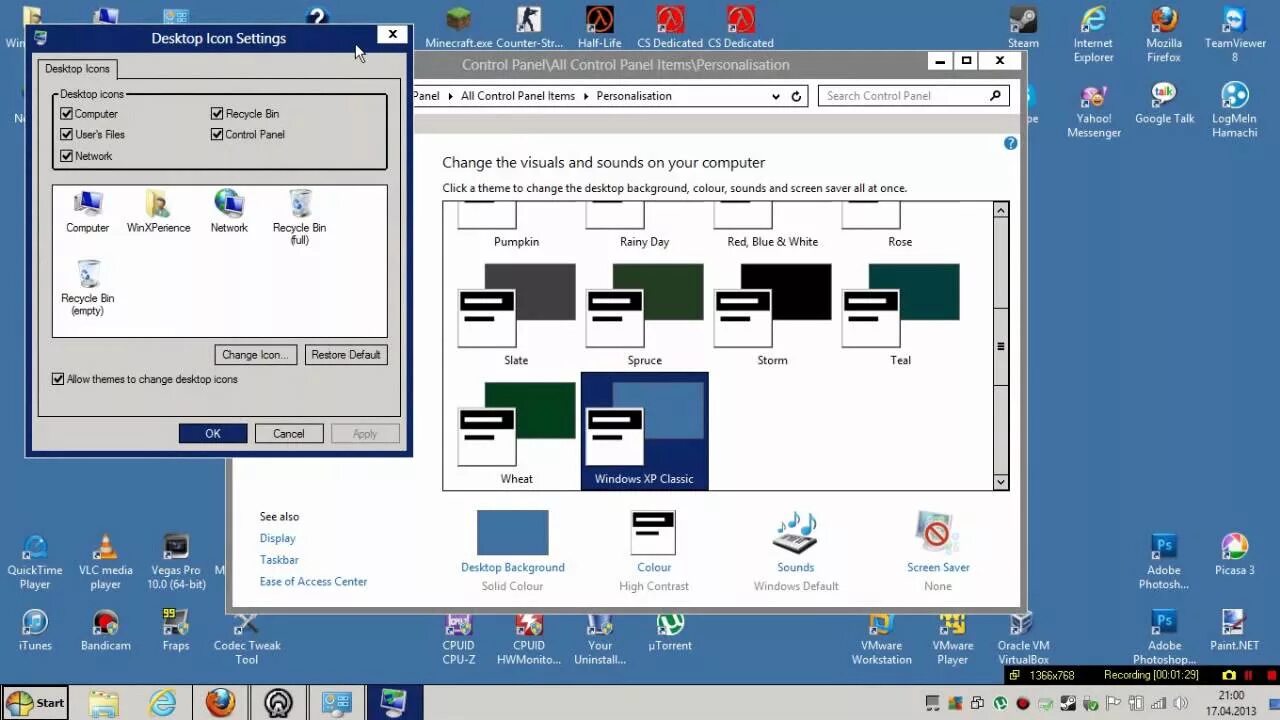Image resolution: width=1280 pixels, height=720 pixels.
Task: Open the Taskbar link under See also
Action: 279,560
